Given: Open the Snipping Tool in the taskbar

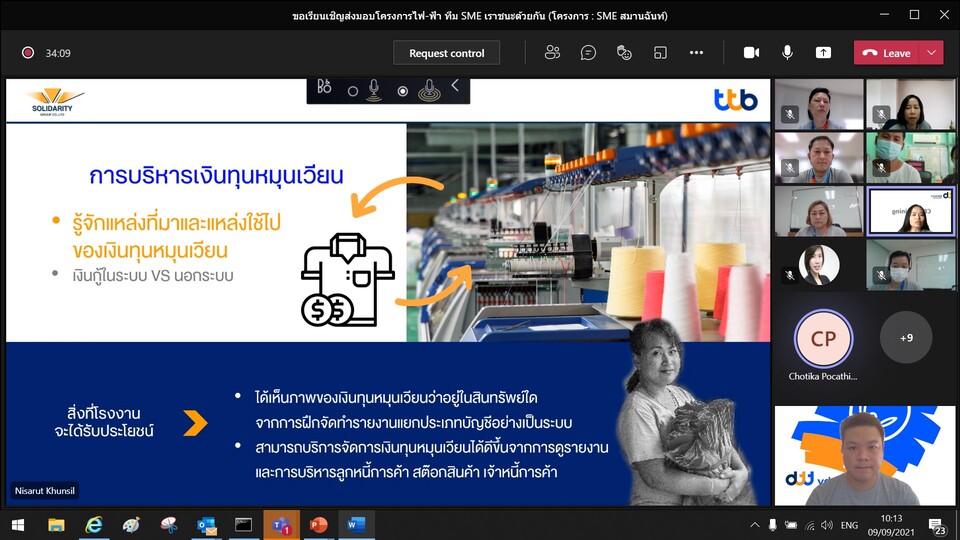Looking at the screenshot, I should tap(169, 525).
